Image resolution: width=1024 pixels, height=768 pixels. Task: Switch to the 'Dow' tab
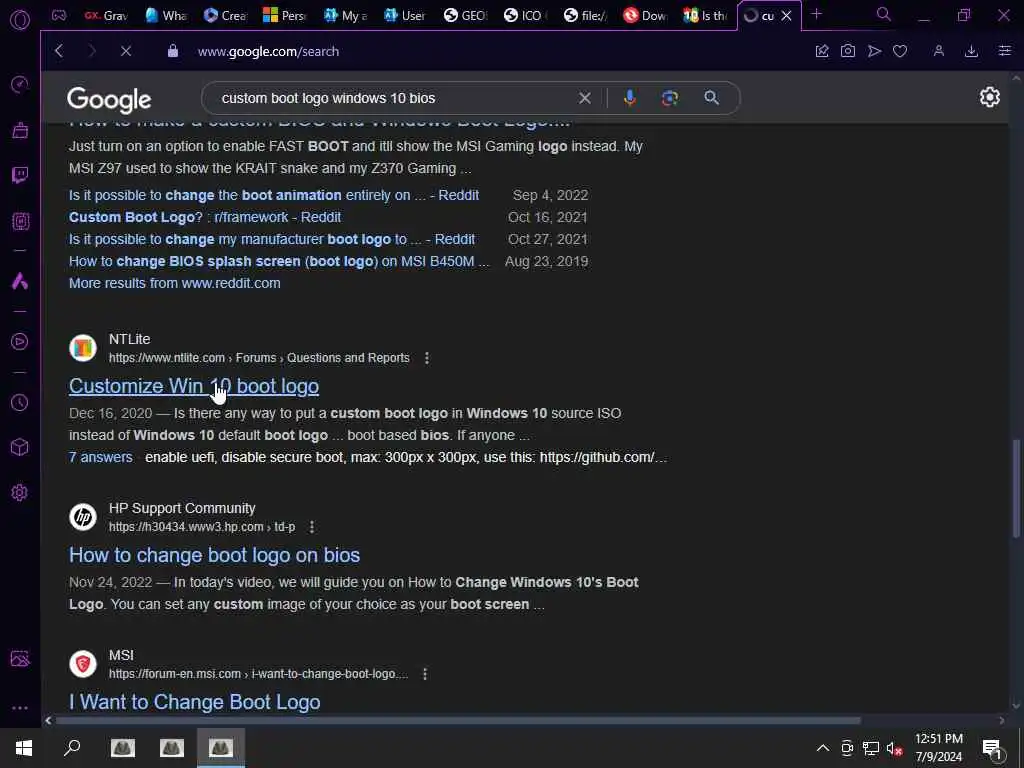pyautogui.click(x=645, y=15)
